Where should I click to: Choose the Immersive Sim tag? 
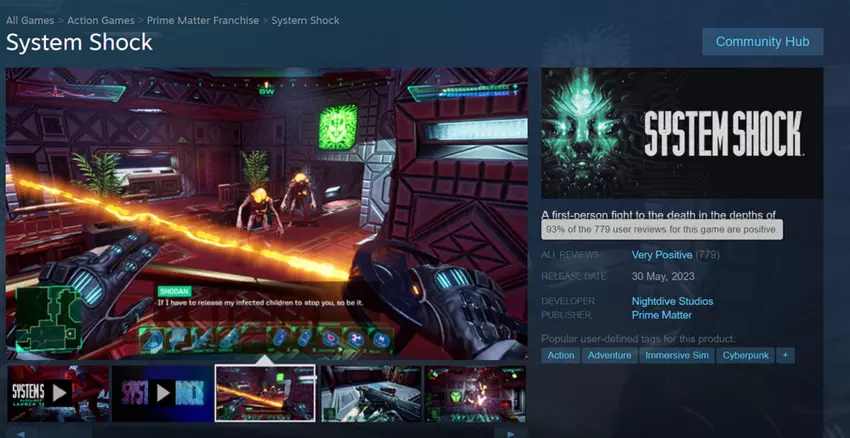[x=675, y=355]
